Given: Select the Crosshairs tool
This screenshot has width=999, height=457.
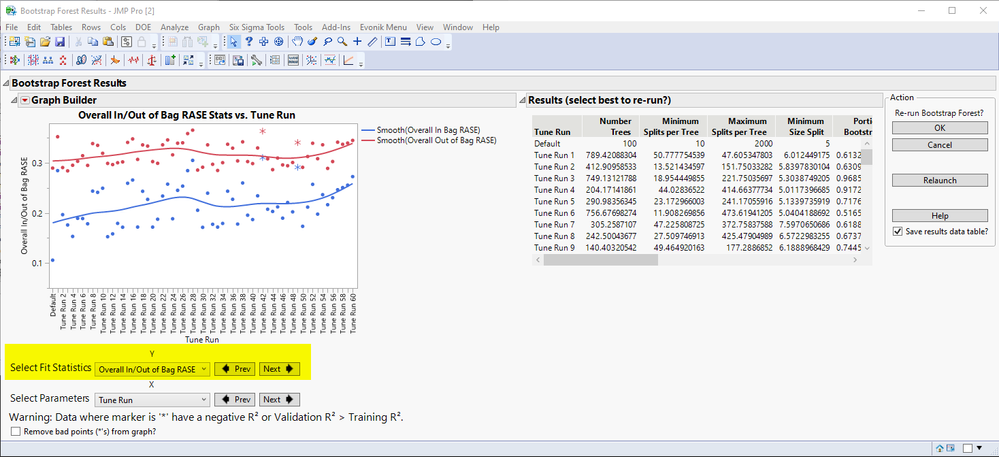Looking at the screenshot, I should (x=357, y=42).
